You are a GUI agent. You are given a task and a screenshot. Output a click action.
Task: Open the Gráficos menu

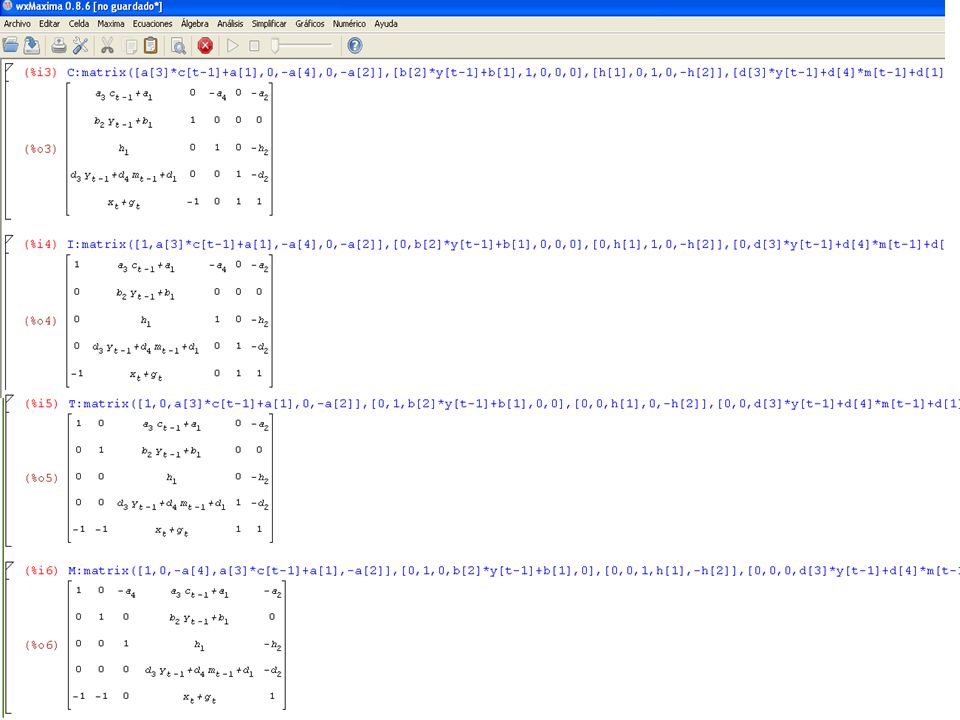click(x=310, y=24)
